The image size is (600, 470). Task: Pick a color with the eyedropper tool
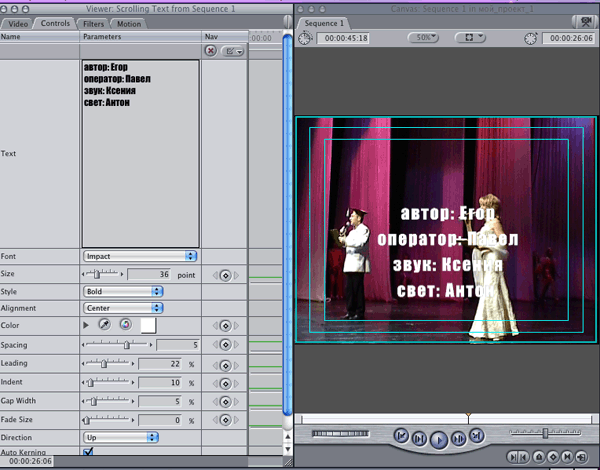click(x=104, y=325)
